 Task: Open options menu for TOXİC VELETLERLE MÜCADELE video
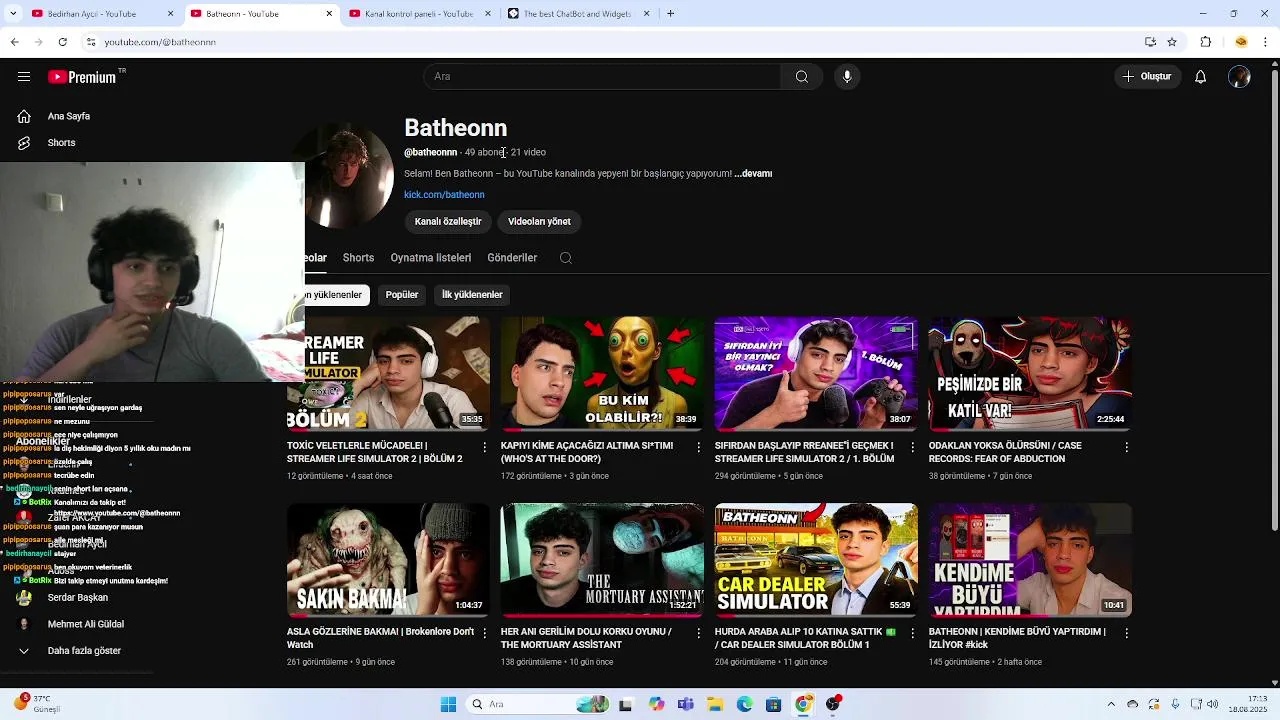[485, 447]
